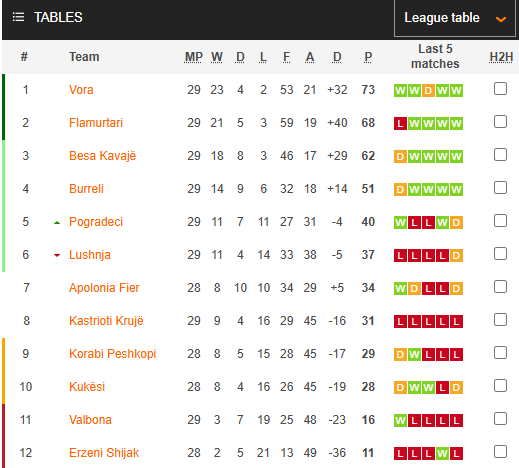Screen dimensions: 519x468
Task: Select the P points column header
Action: point(368,57)
